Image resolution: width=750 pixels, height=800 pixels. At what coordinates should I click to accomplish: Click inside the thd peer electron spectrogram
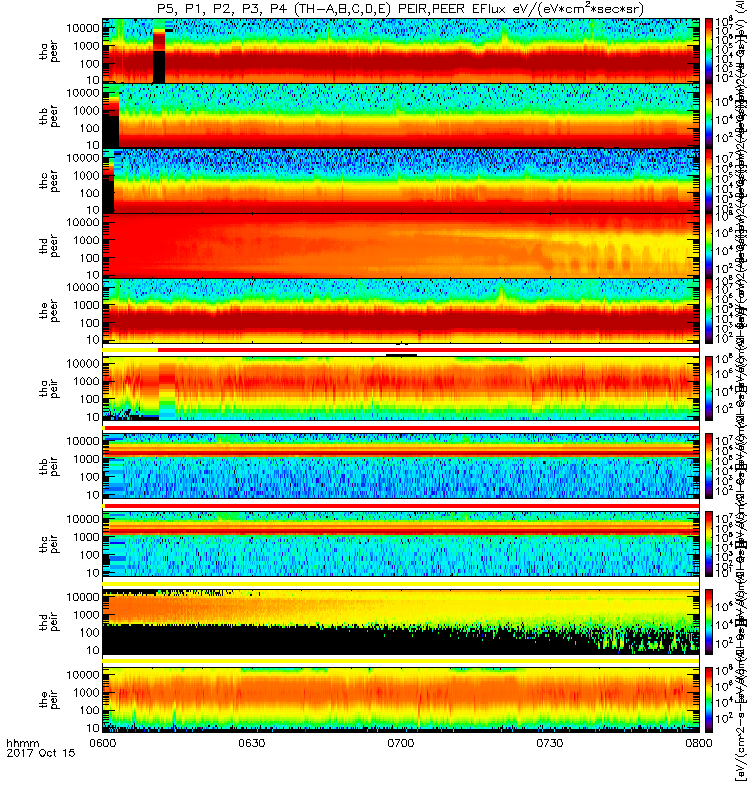(x=401, y=245)
